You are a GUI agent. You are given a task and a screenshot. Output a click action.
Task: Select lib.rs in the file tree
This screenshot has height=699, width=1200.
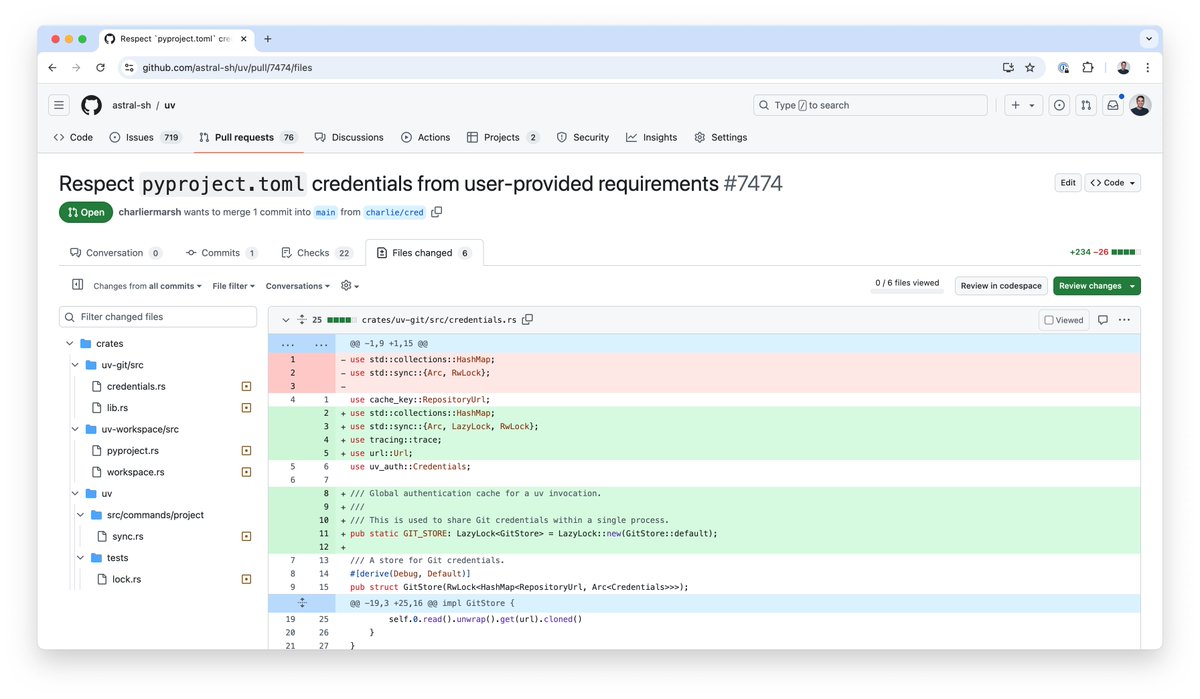118,408
